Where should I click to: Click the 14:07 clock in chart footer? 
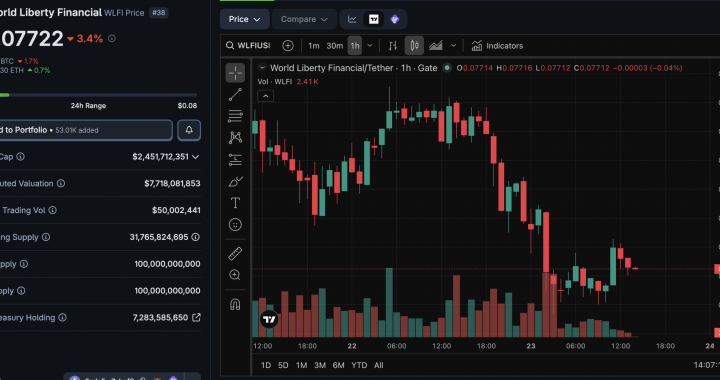pyautogui.click(x=706, y=365)
